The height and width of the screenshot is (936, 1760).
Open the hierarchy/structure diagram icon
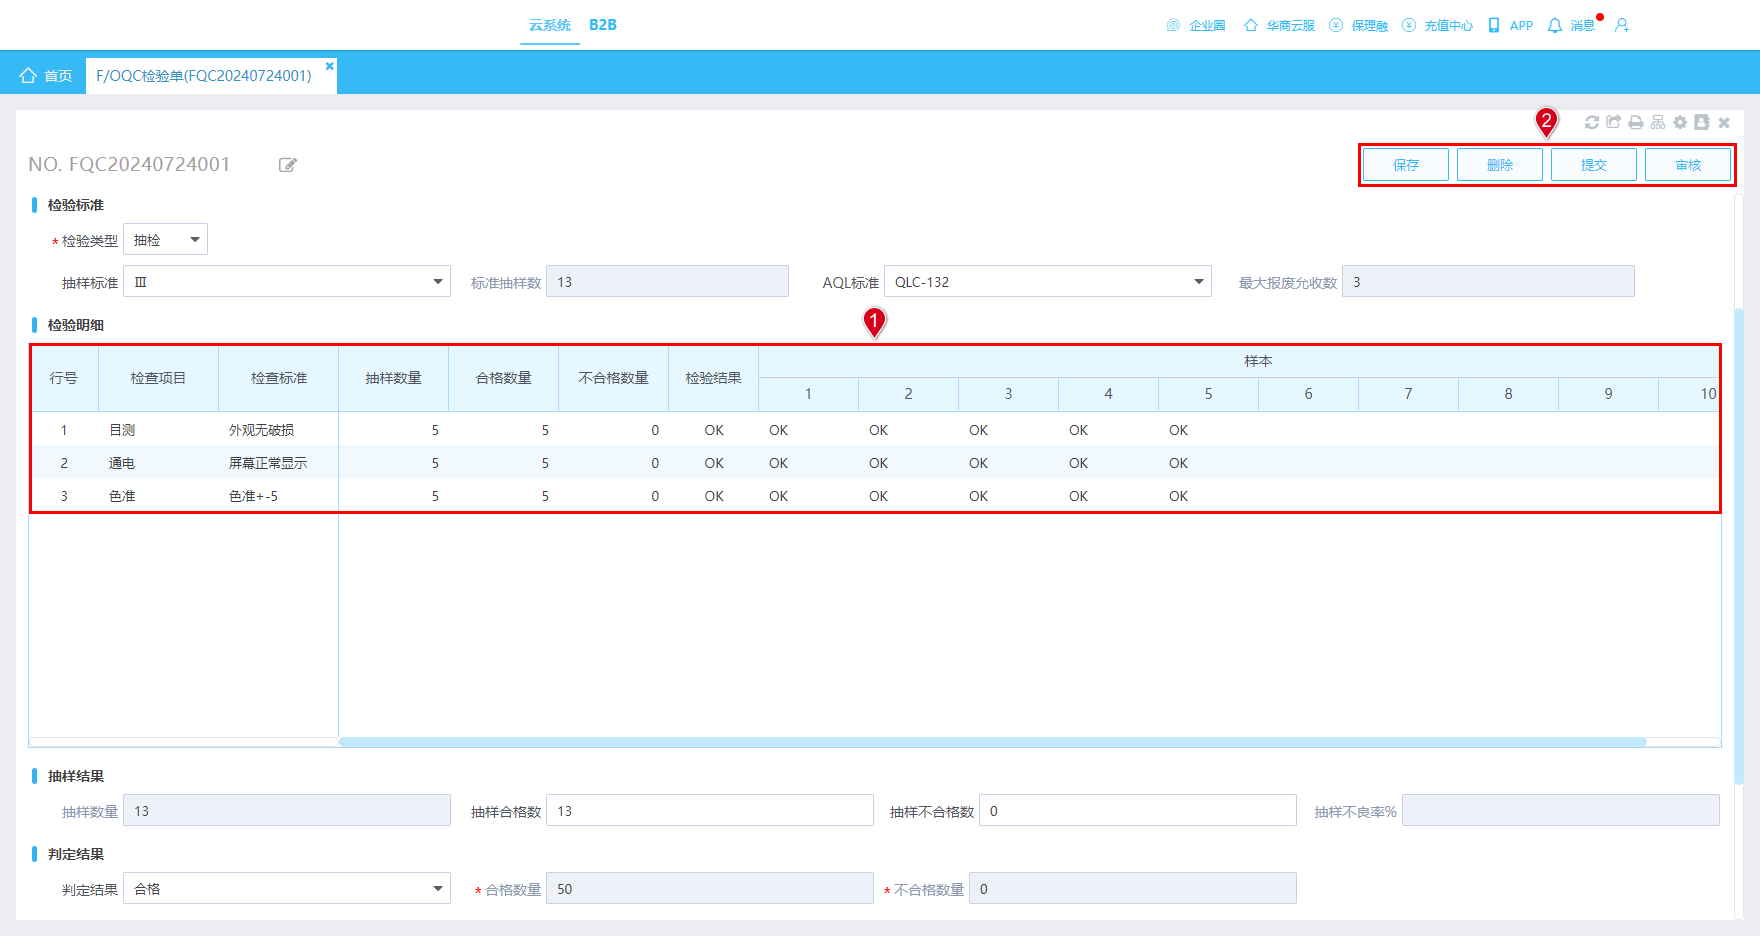tap(1658, 122)
